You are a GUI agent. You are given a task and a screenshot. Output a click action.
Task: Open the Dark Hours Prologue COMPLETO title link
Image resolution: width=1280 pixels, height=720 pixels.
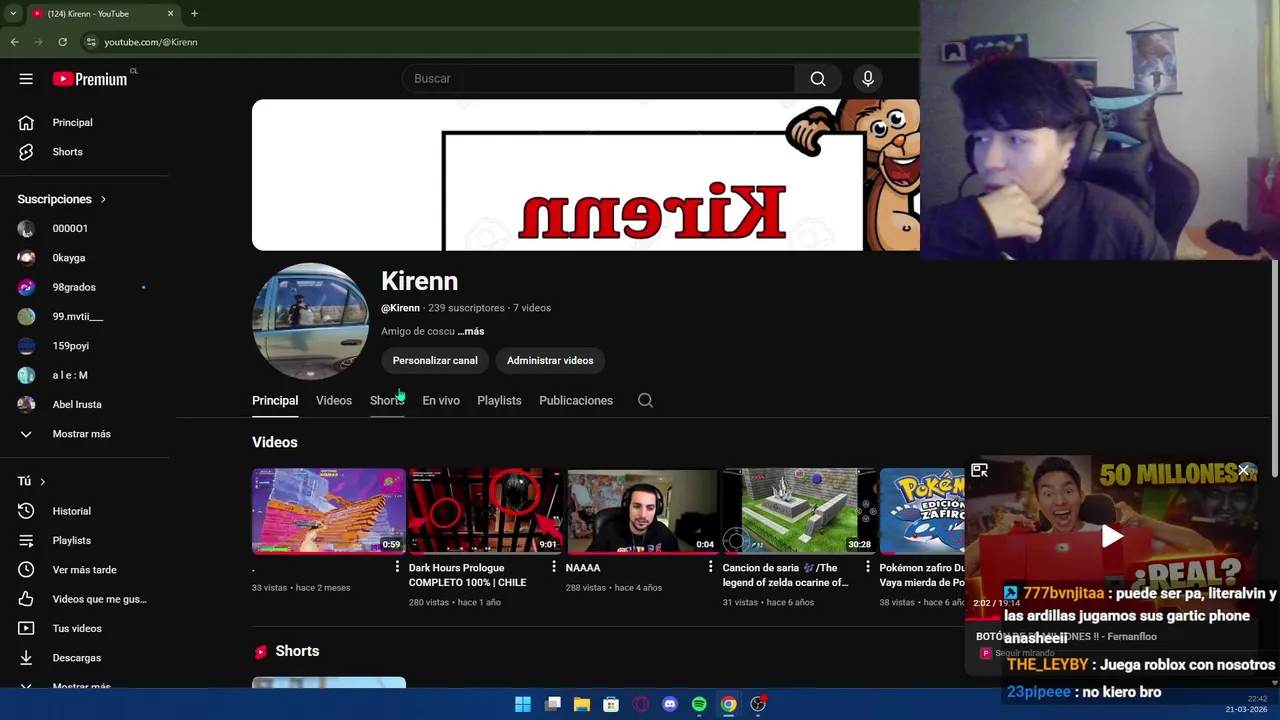(467, 575)
